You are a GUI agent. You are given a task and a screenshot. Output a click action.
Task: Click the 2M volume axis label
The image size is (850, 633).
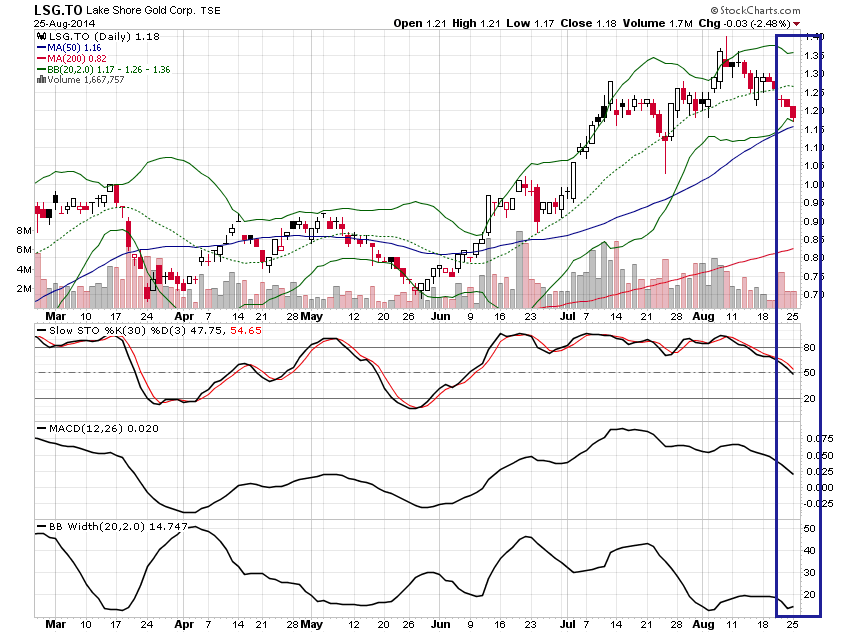click(24, 288)
